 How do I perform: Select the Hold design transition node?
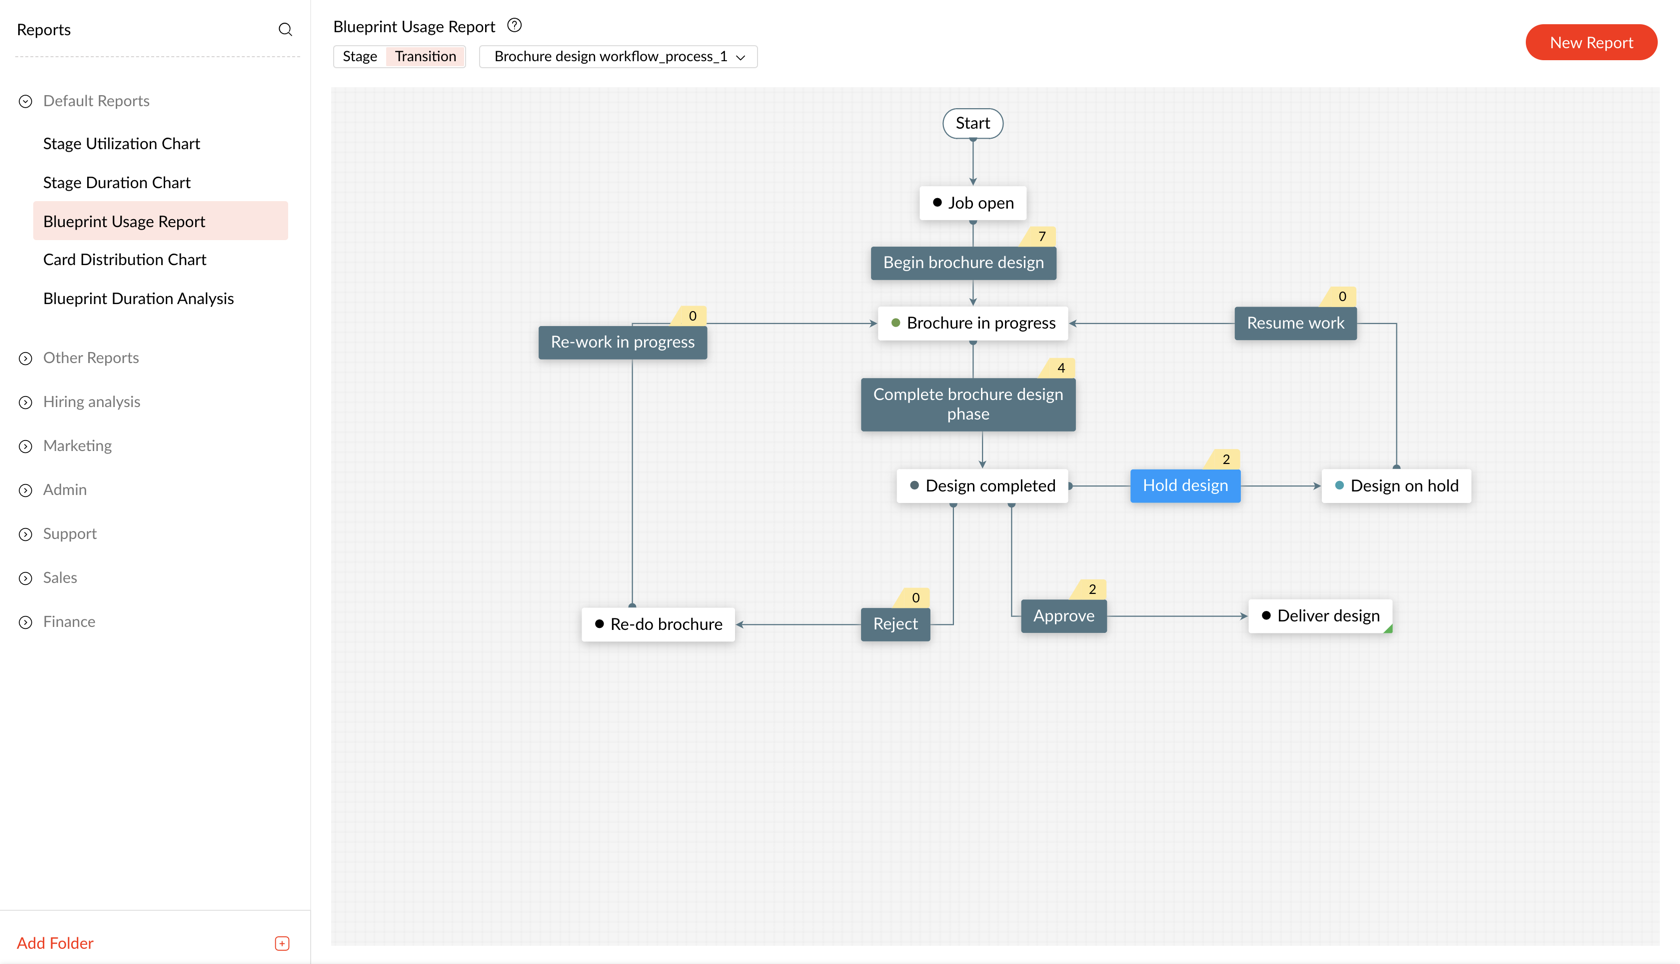pyautogui.click(x=1185, y=486)
